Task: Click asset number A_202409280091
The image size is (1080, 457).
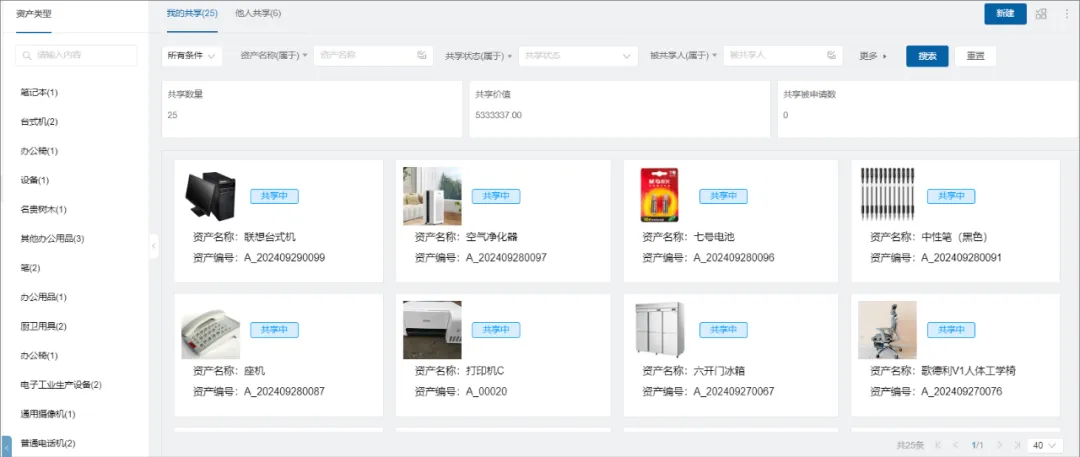Action: 962,258
